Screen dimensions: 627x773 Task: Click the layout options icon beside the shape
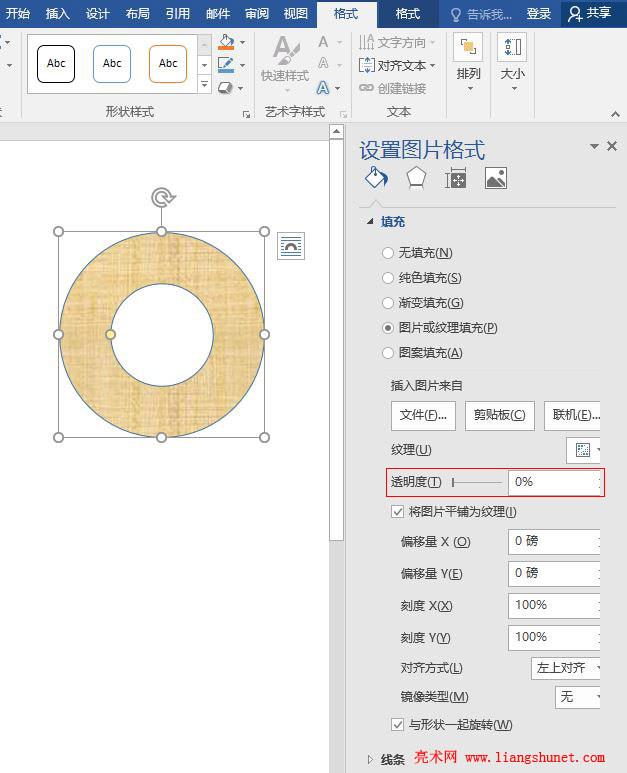pyautogui.click(x=291, y=246)
